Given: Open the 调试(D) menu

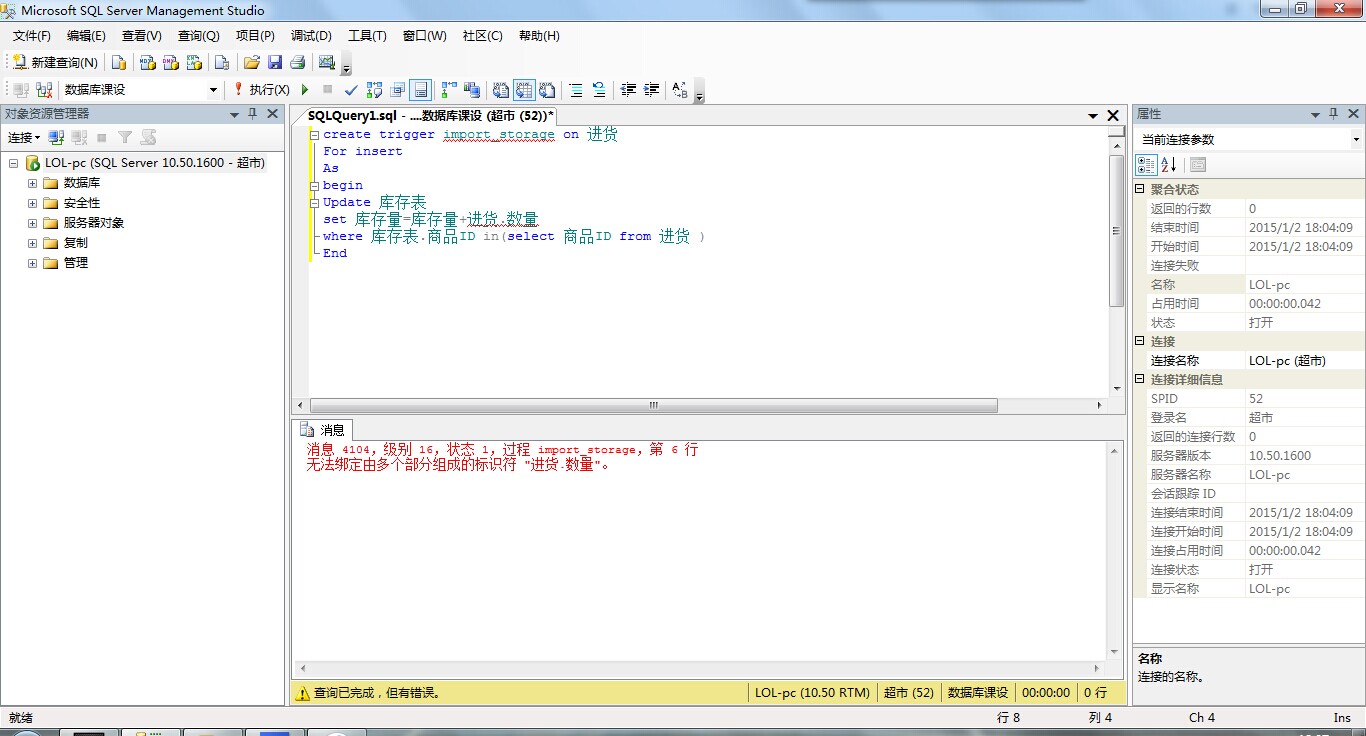Looking at the screenshot, I should pyautogui.click(x=311, y=36).
